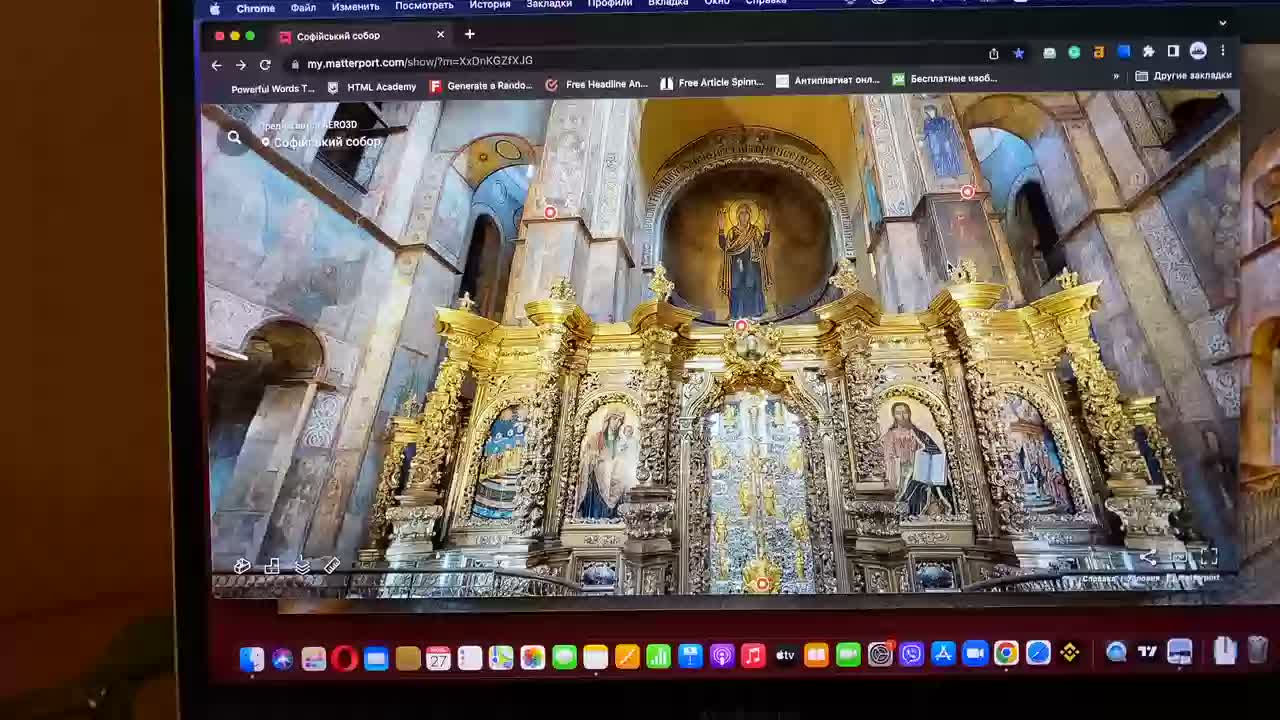Open Numbers from the Dock
Screen dimensions: 1280x720
[x=658, y=656]
